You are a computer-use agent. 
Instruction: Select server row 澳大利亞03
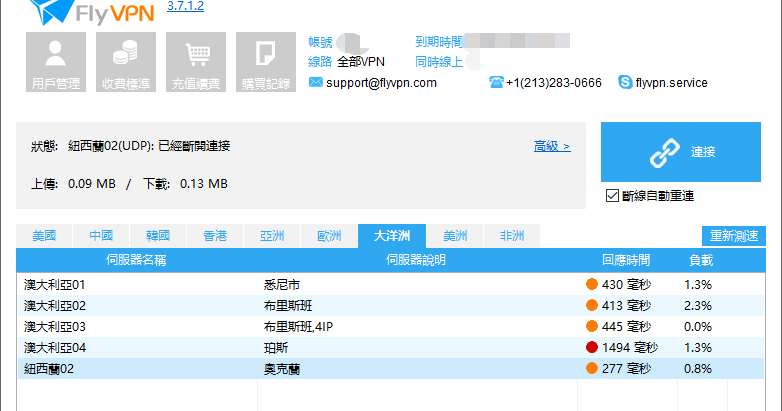[391, 326]
